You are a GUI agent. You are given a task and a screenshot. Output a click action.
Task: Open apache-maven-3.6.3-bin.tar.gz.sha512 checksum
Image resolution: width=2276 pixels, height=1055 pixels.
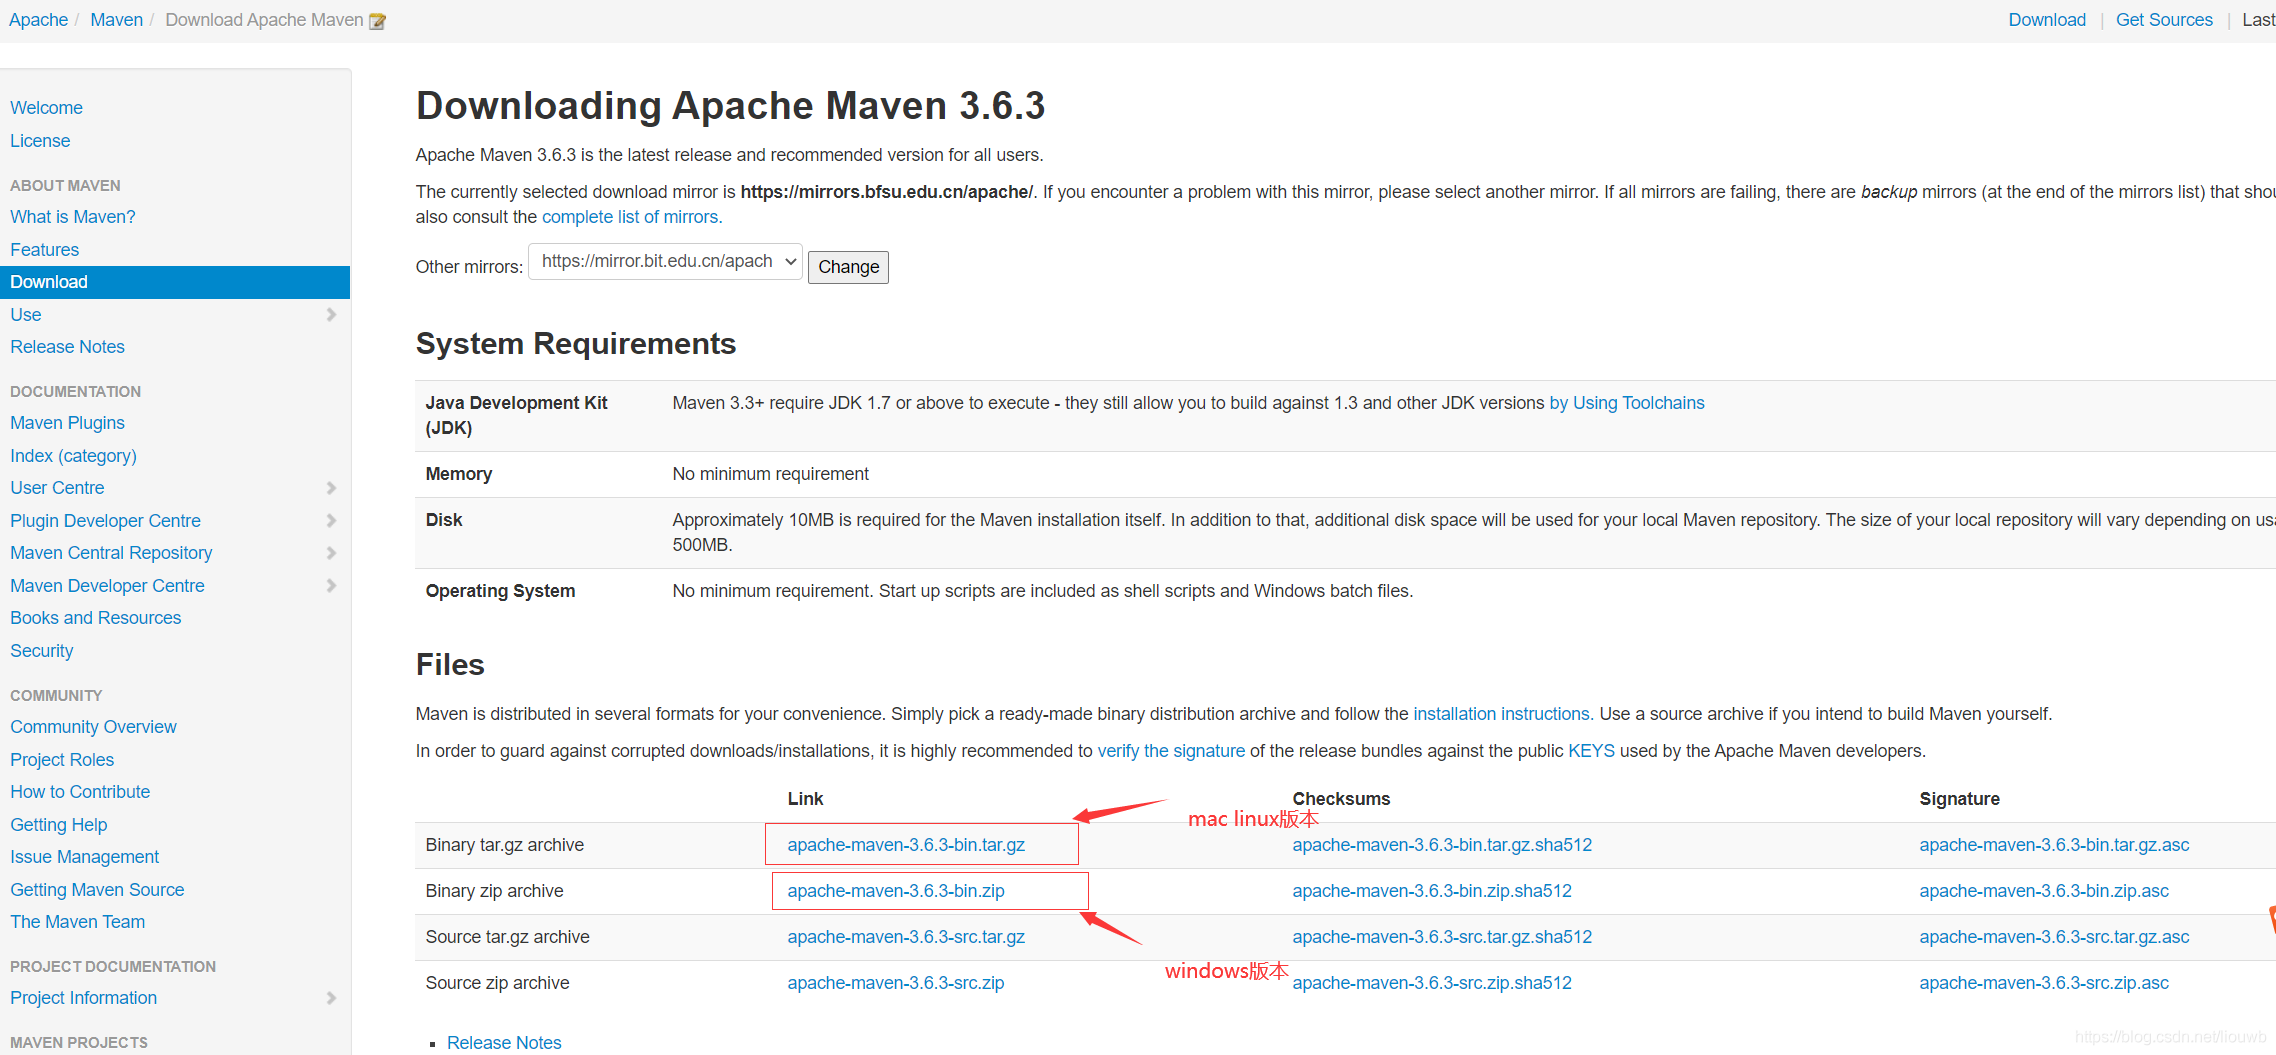pos(1442,845)
